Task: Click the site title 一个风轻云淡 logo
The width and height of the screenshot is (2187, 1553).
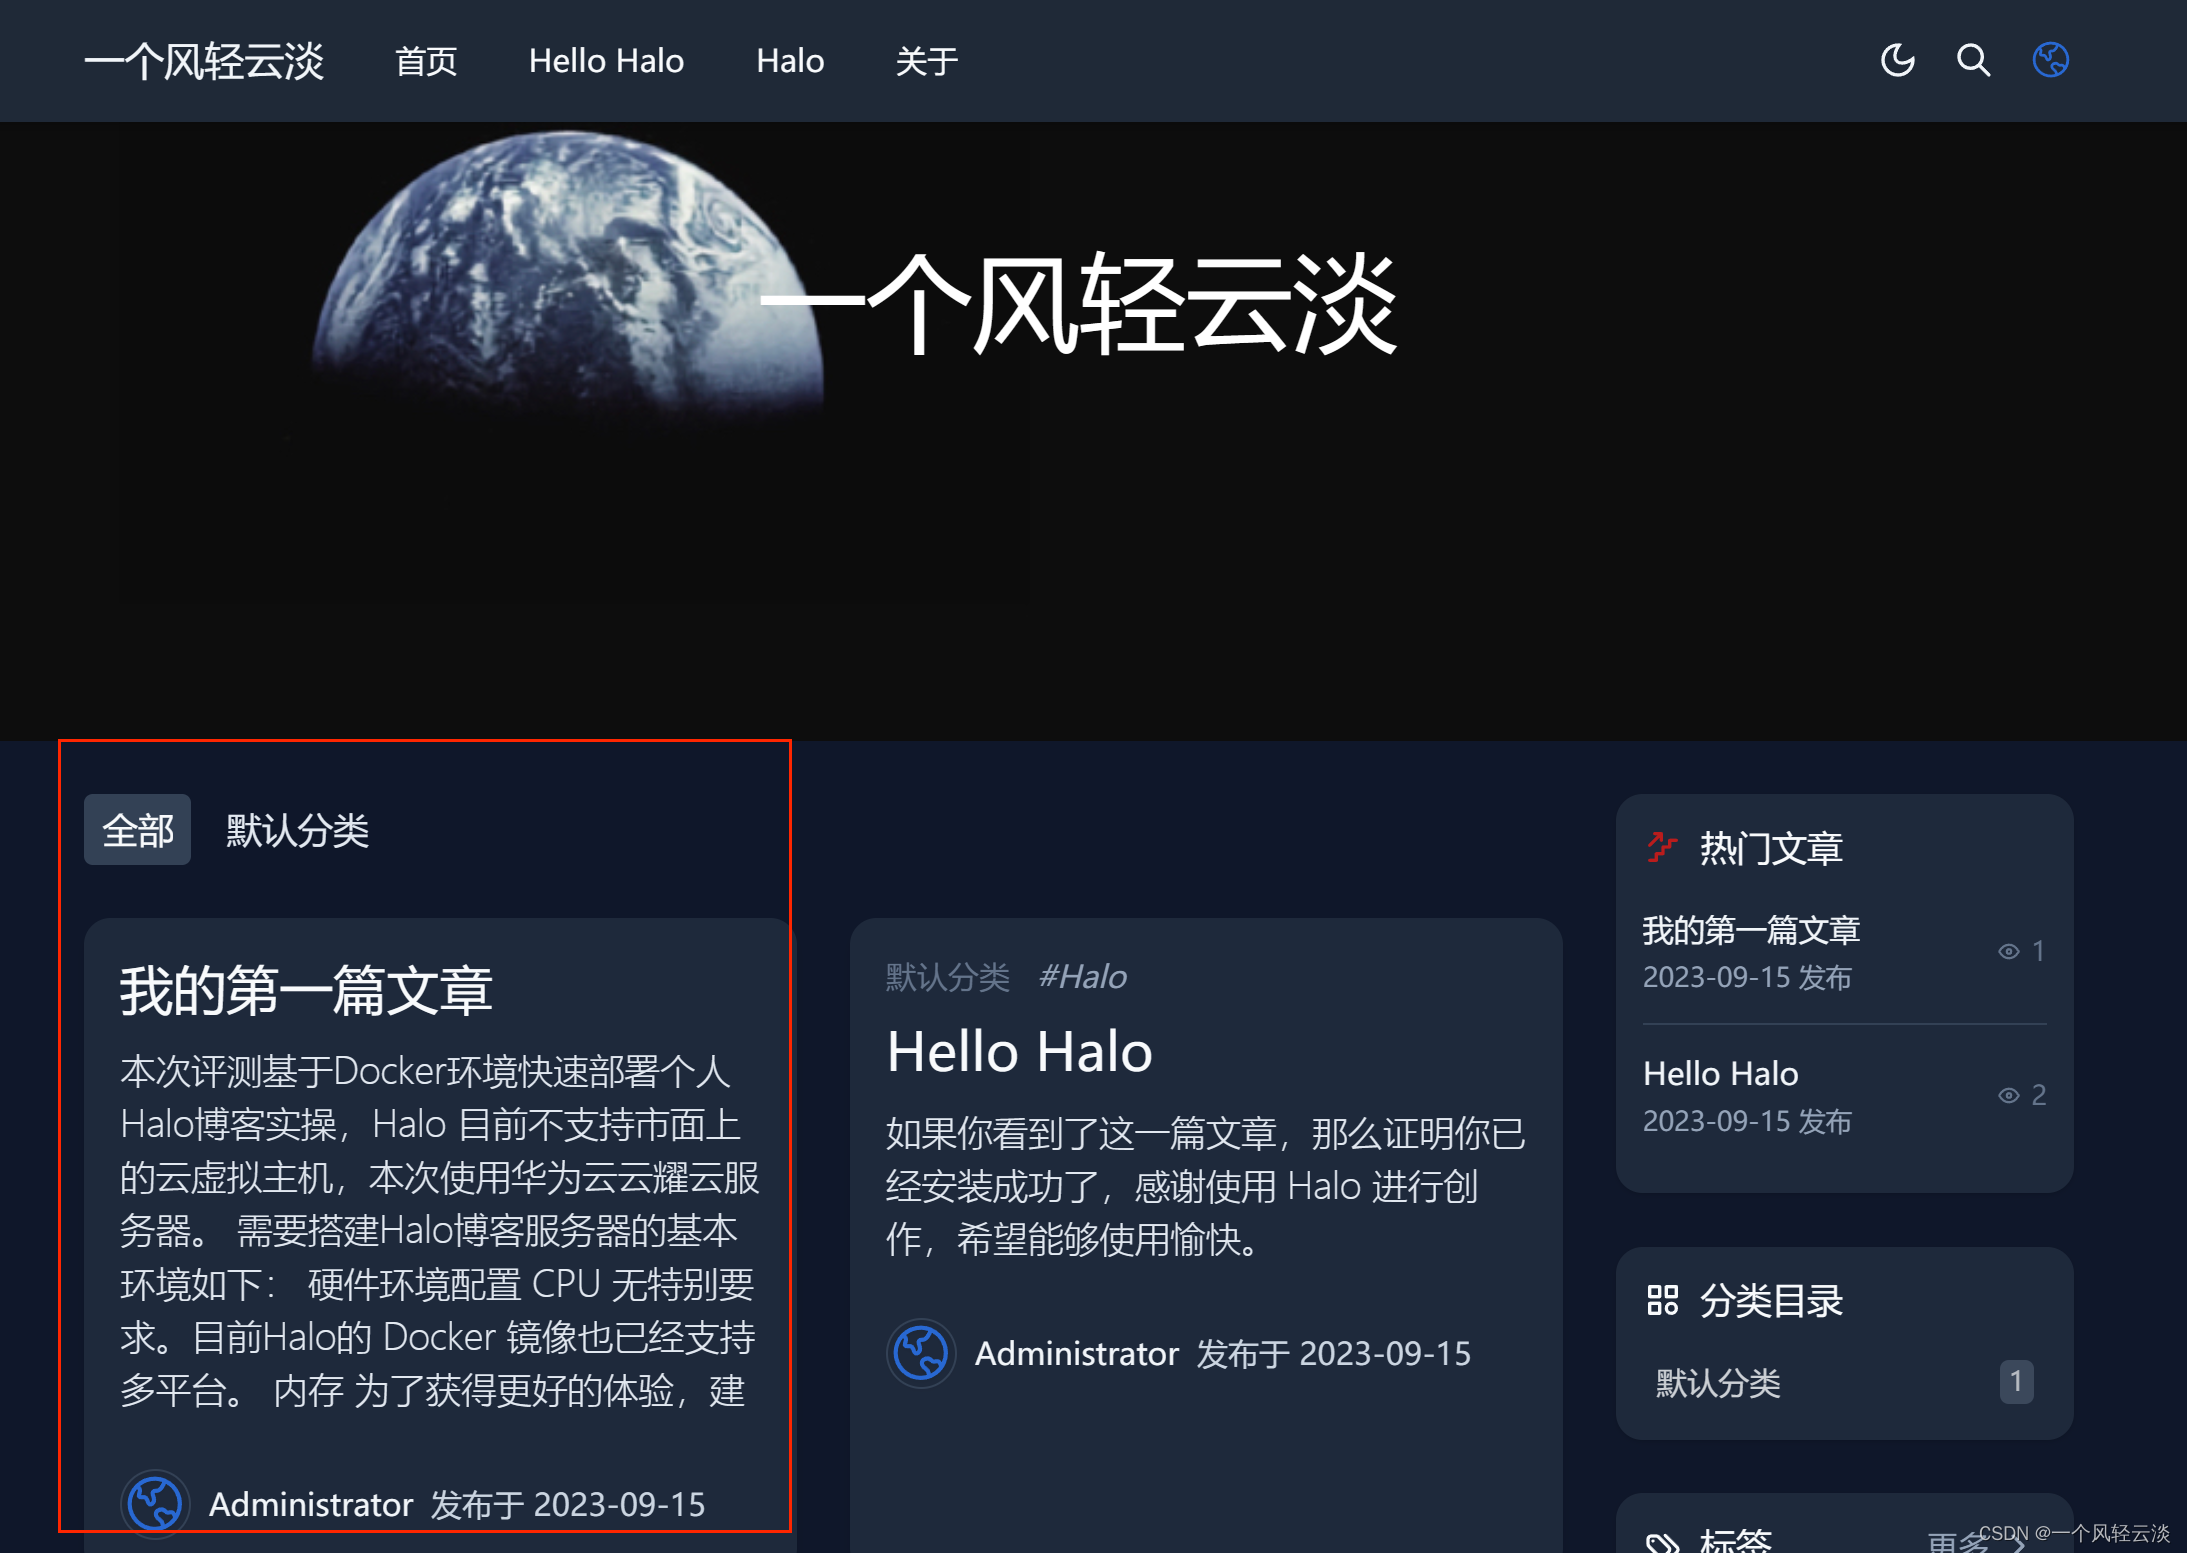Action: point(204,61)
